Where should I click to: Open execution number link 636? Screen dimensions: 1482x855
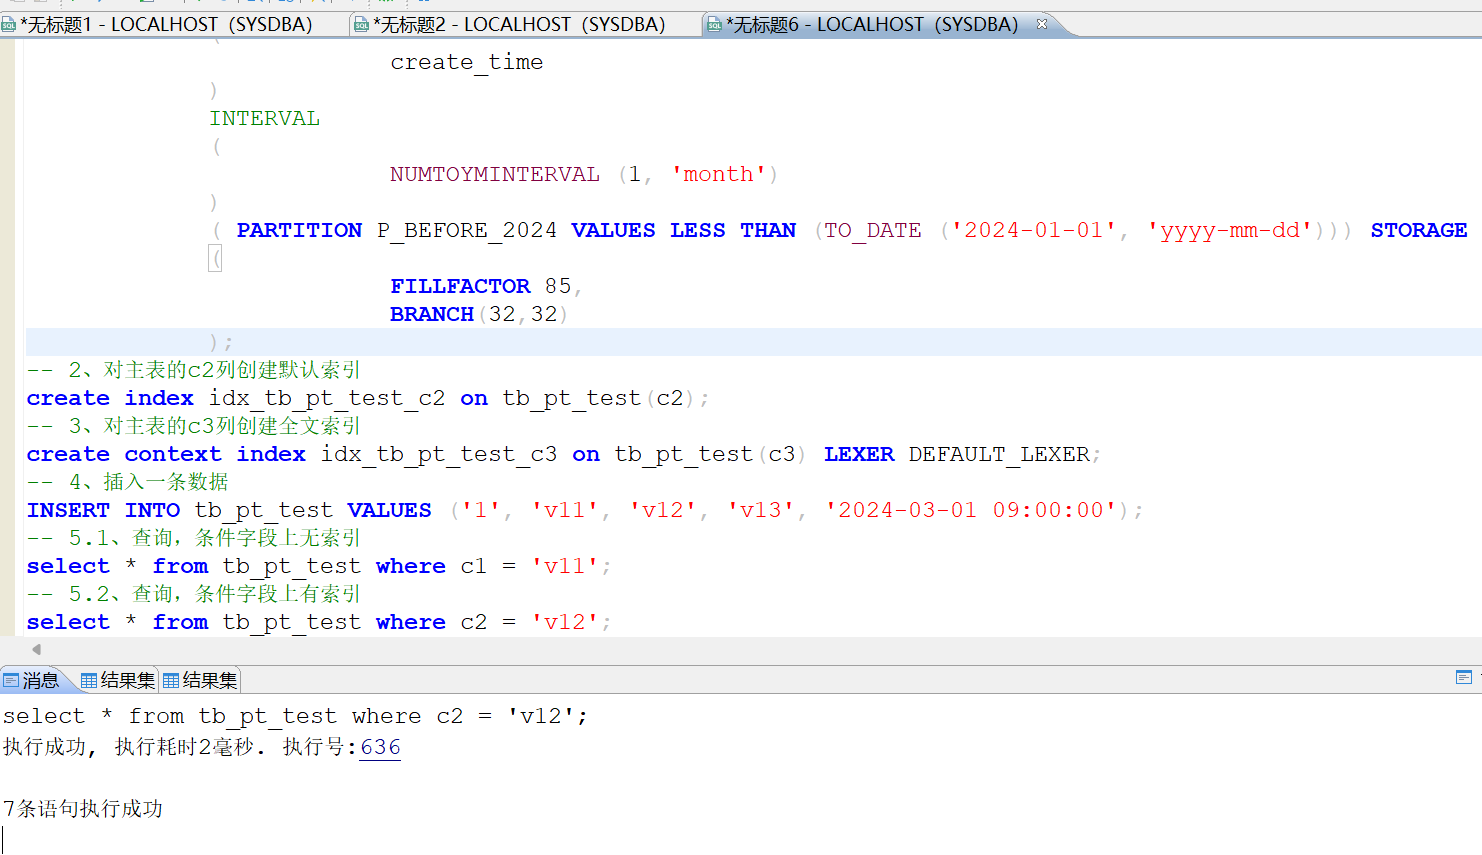coord(380,747)
